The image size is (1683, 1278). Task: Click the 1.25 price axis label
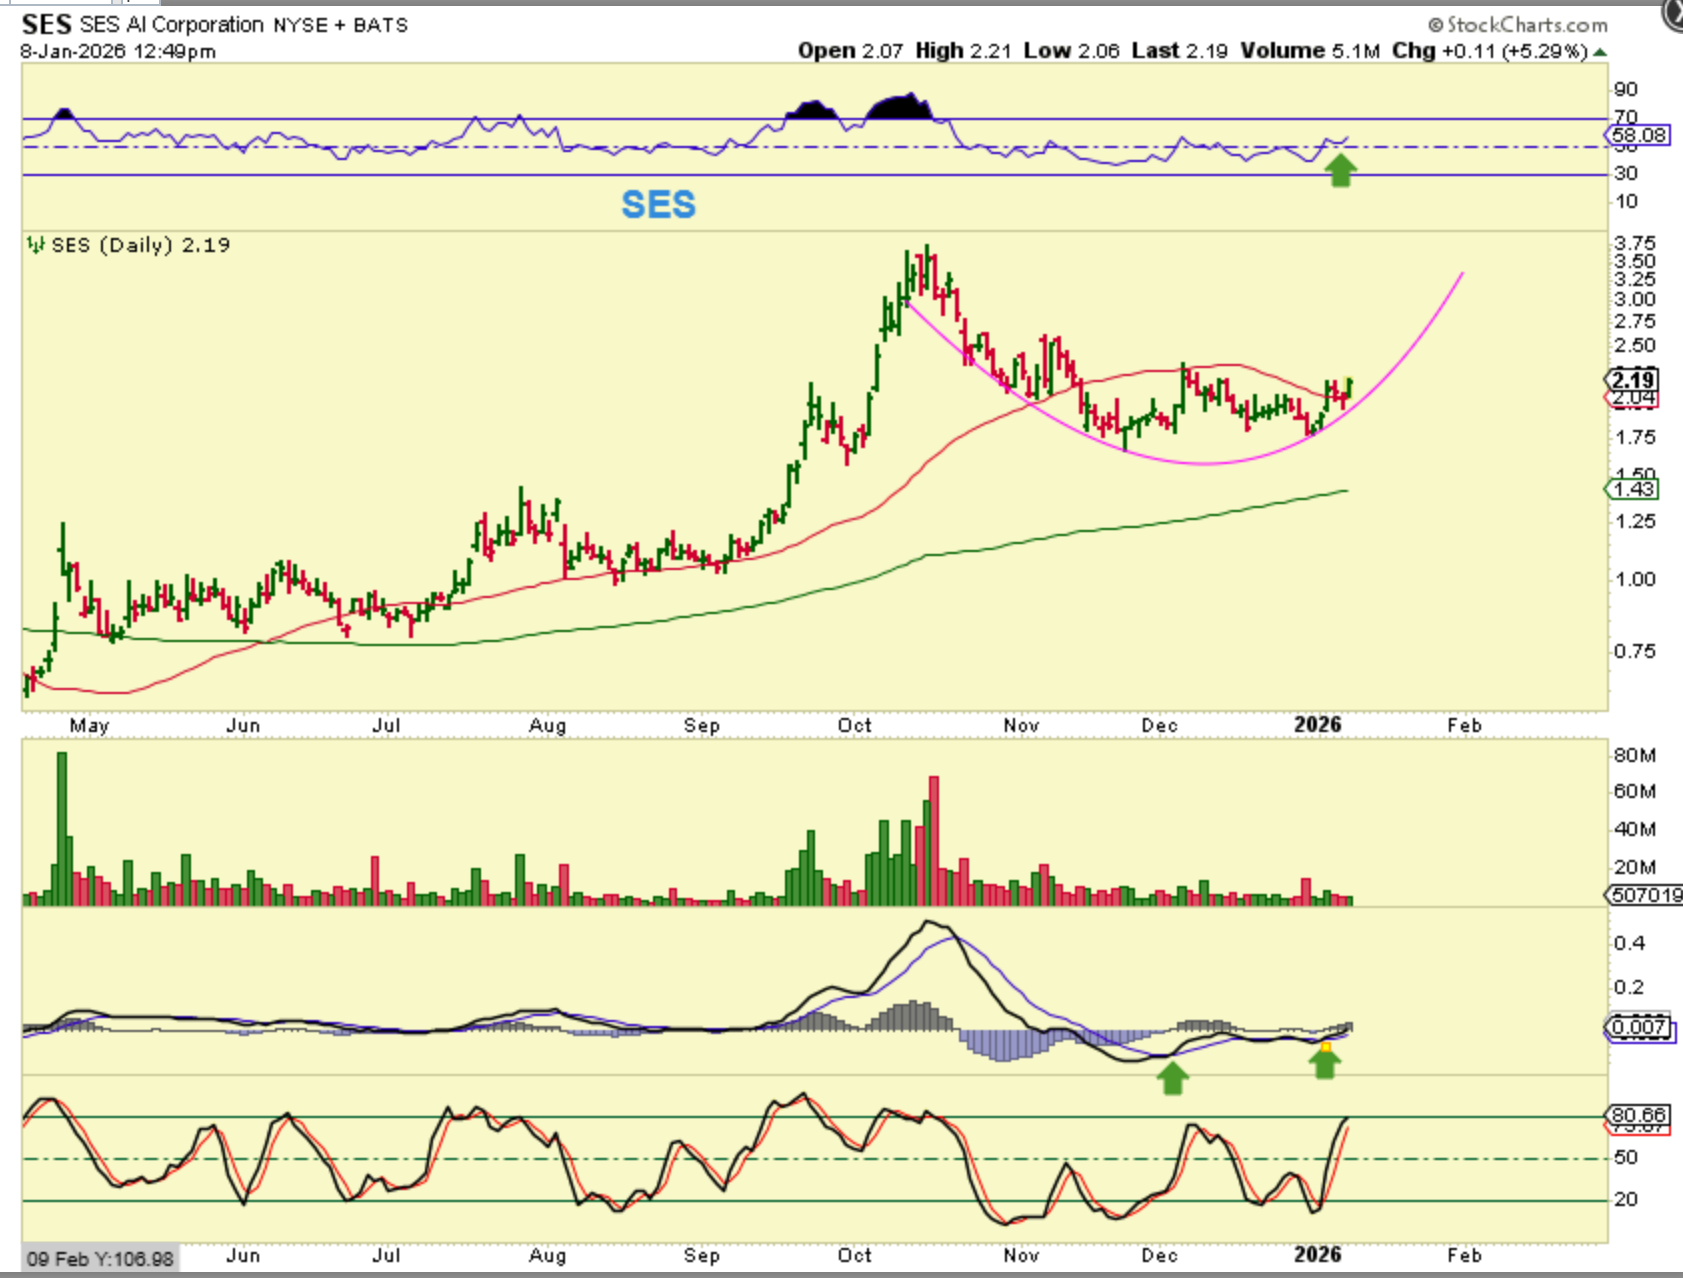(x=1635, y=522)
